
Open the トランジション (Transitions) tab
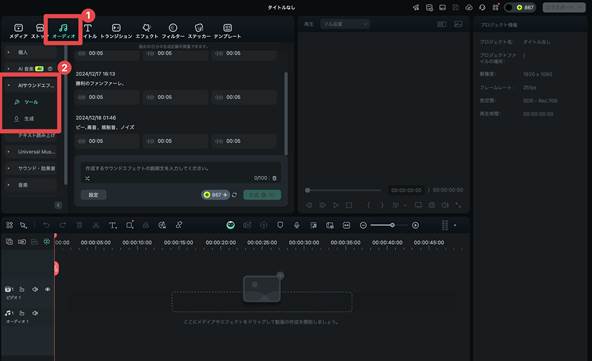pos(116,31)
